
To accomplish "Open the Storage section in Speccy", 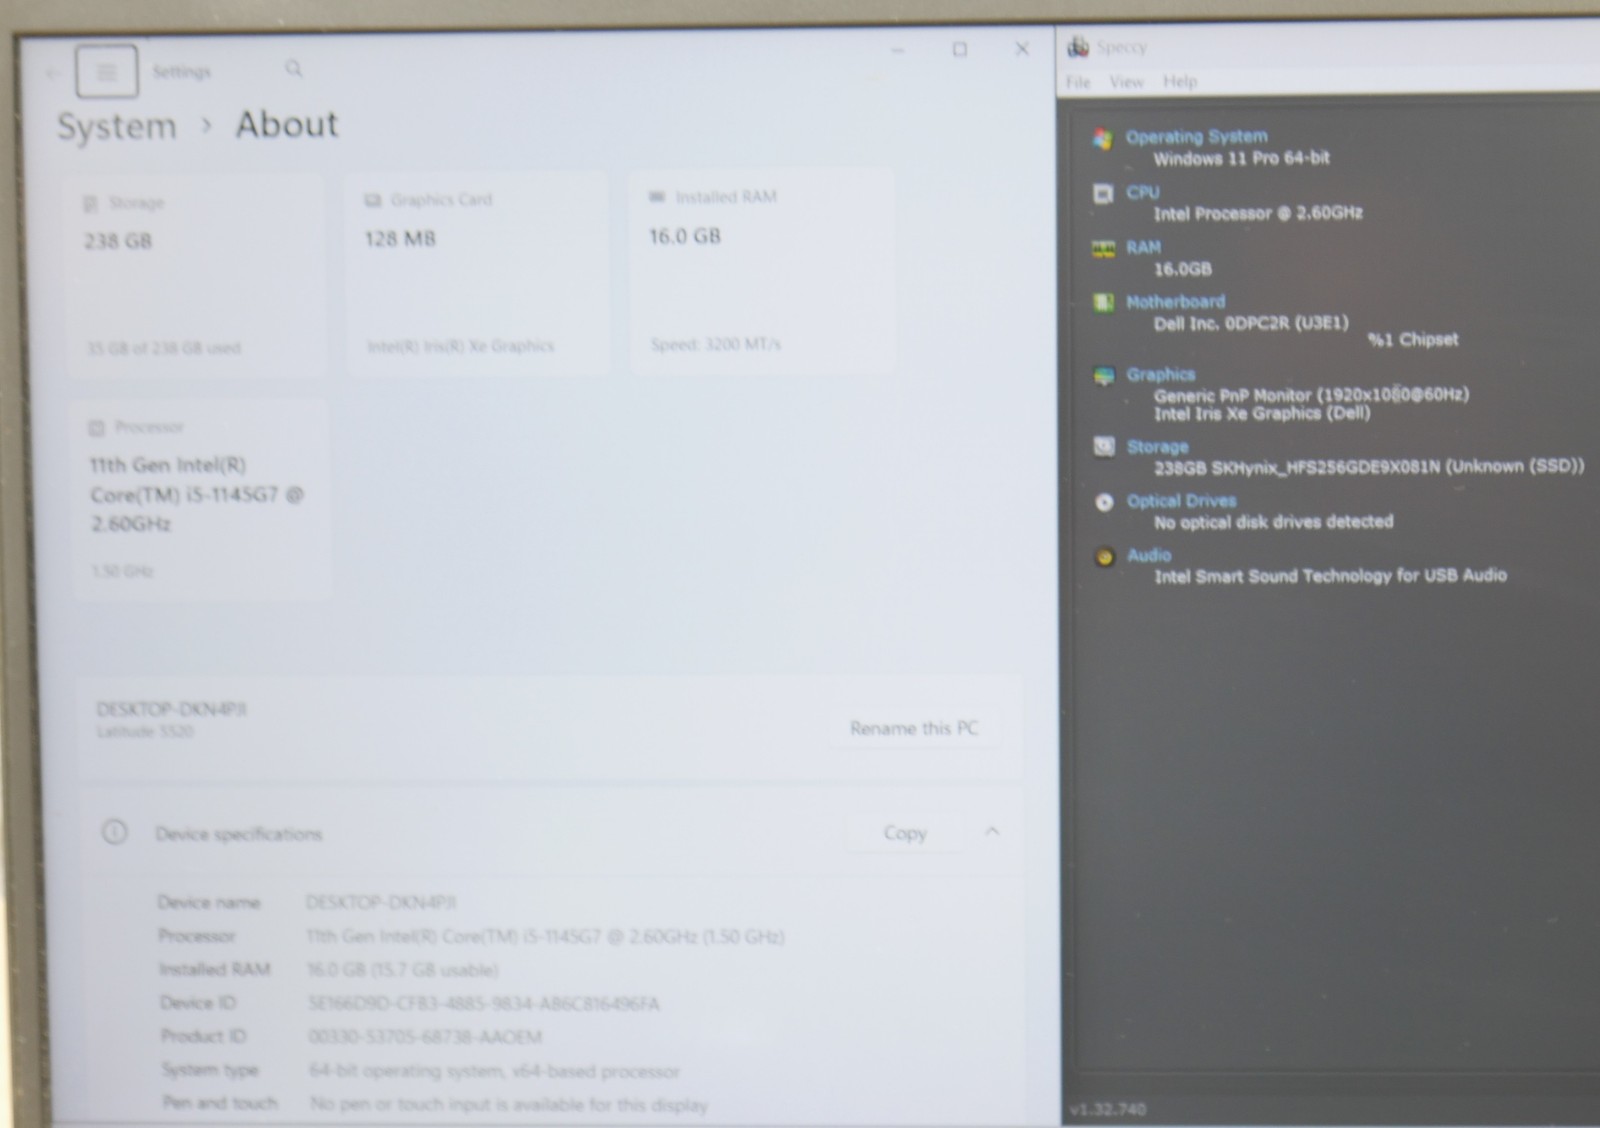I will tap(1157, 447).
